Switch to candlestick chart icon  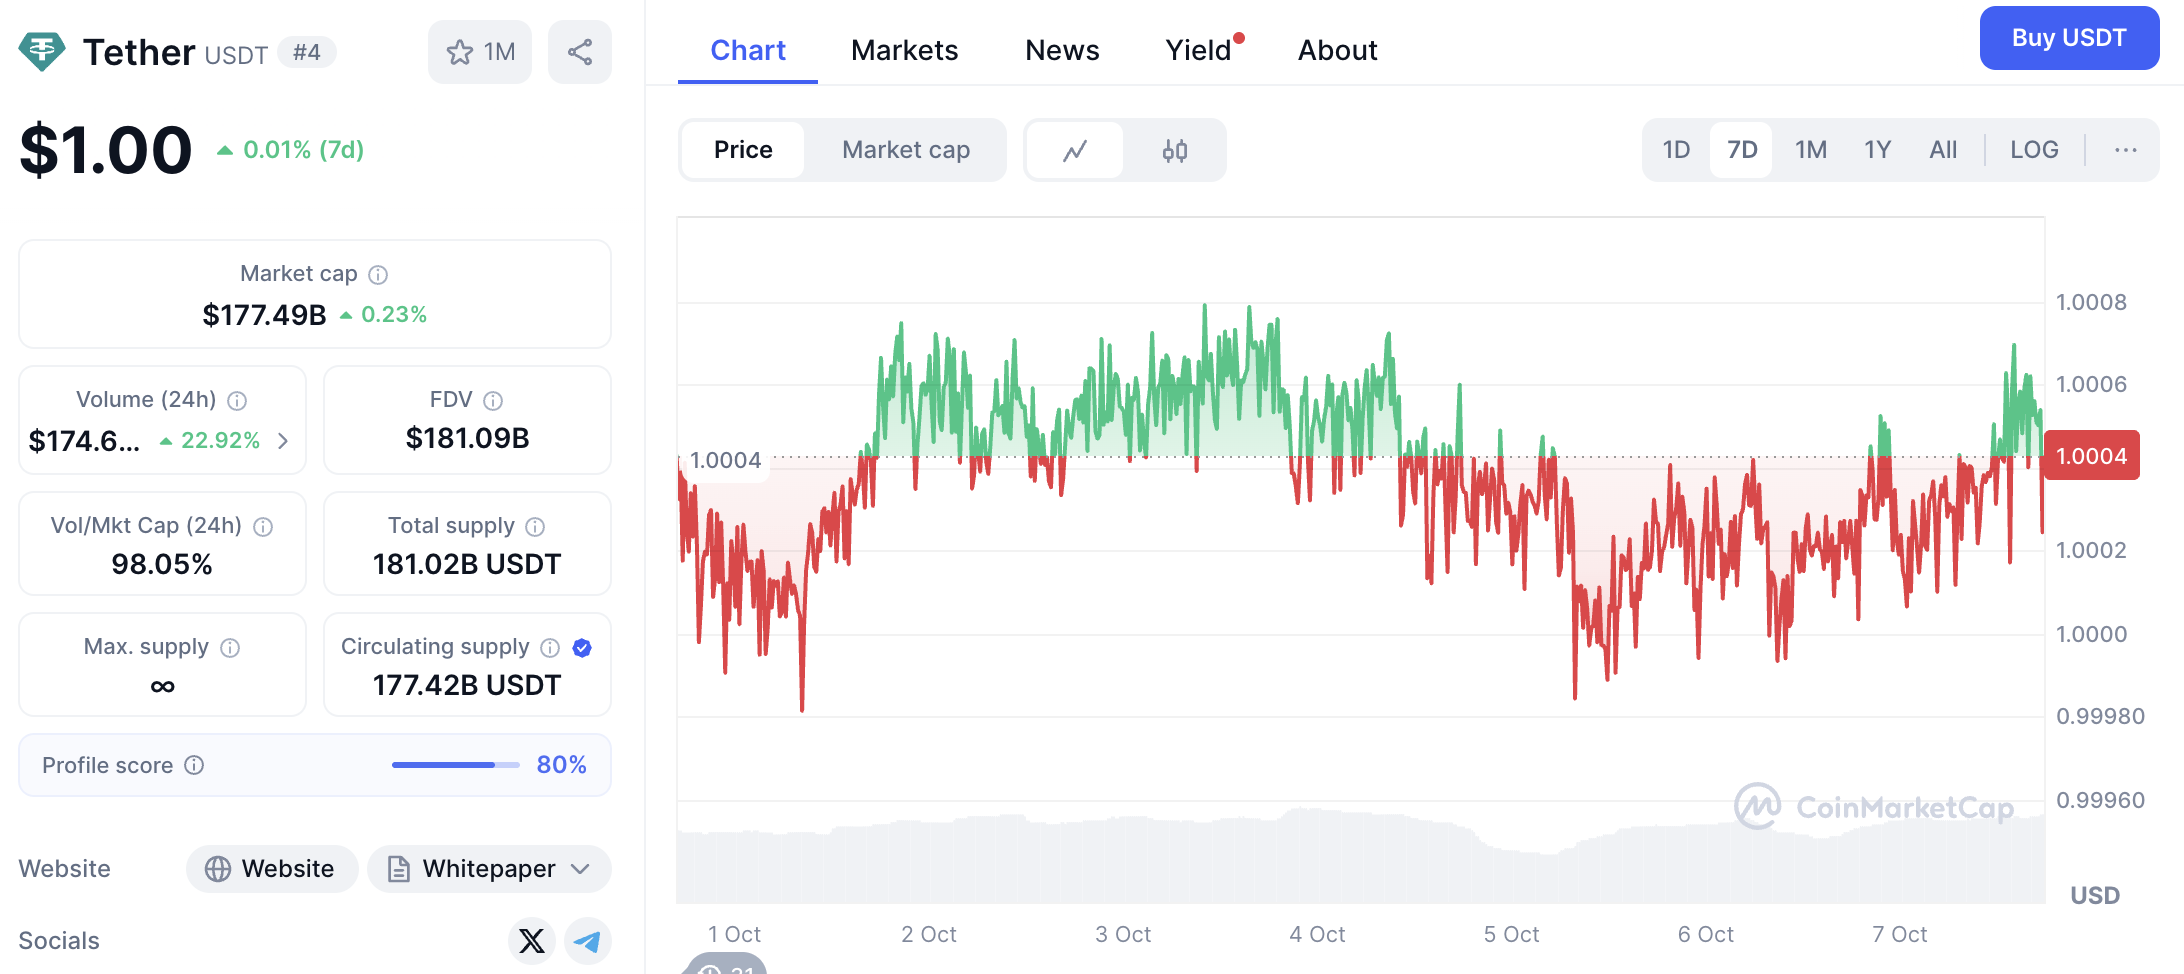(x=1175, y=150)
